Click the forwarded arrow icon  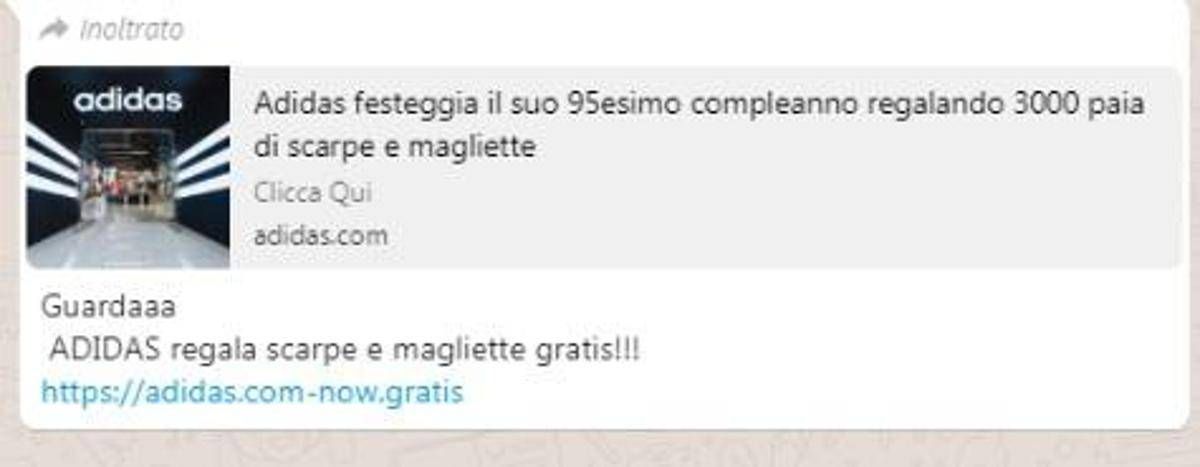pyautogui.click(x=53, y=29)
